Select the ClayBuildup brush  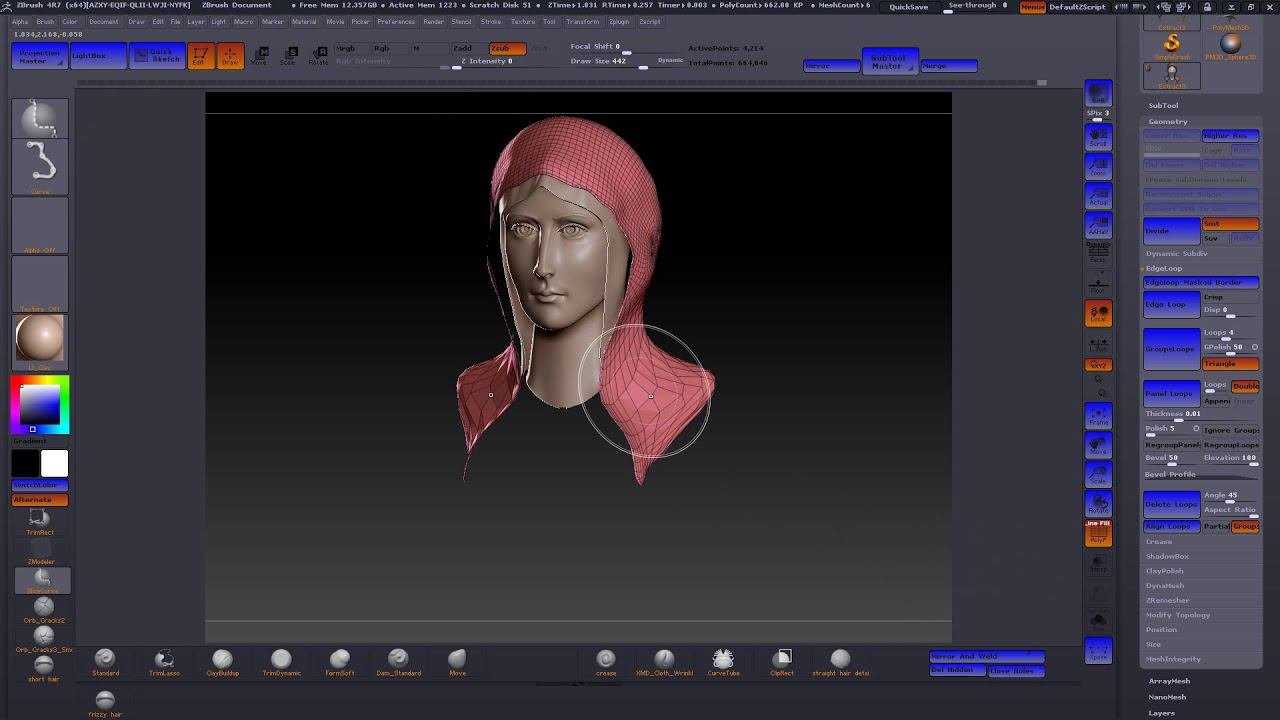(x=222, y=659)
